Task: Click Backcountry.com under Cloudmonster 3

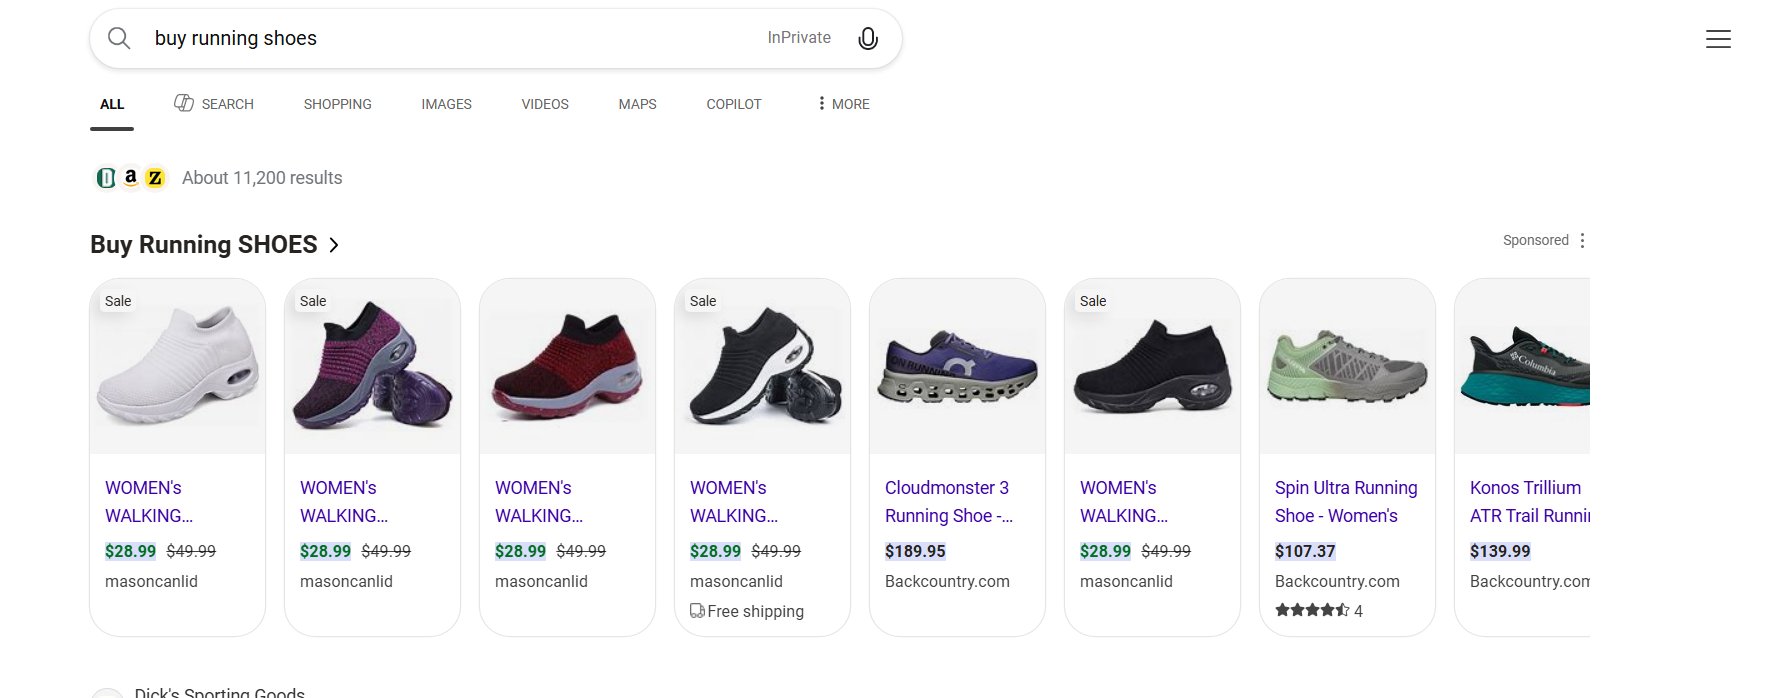Action: pos(947,581)
